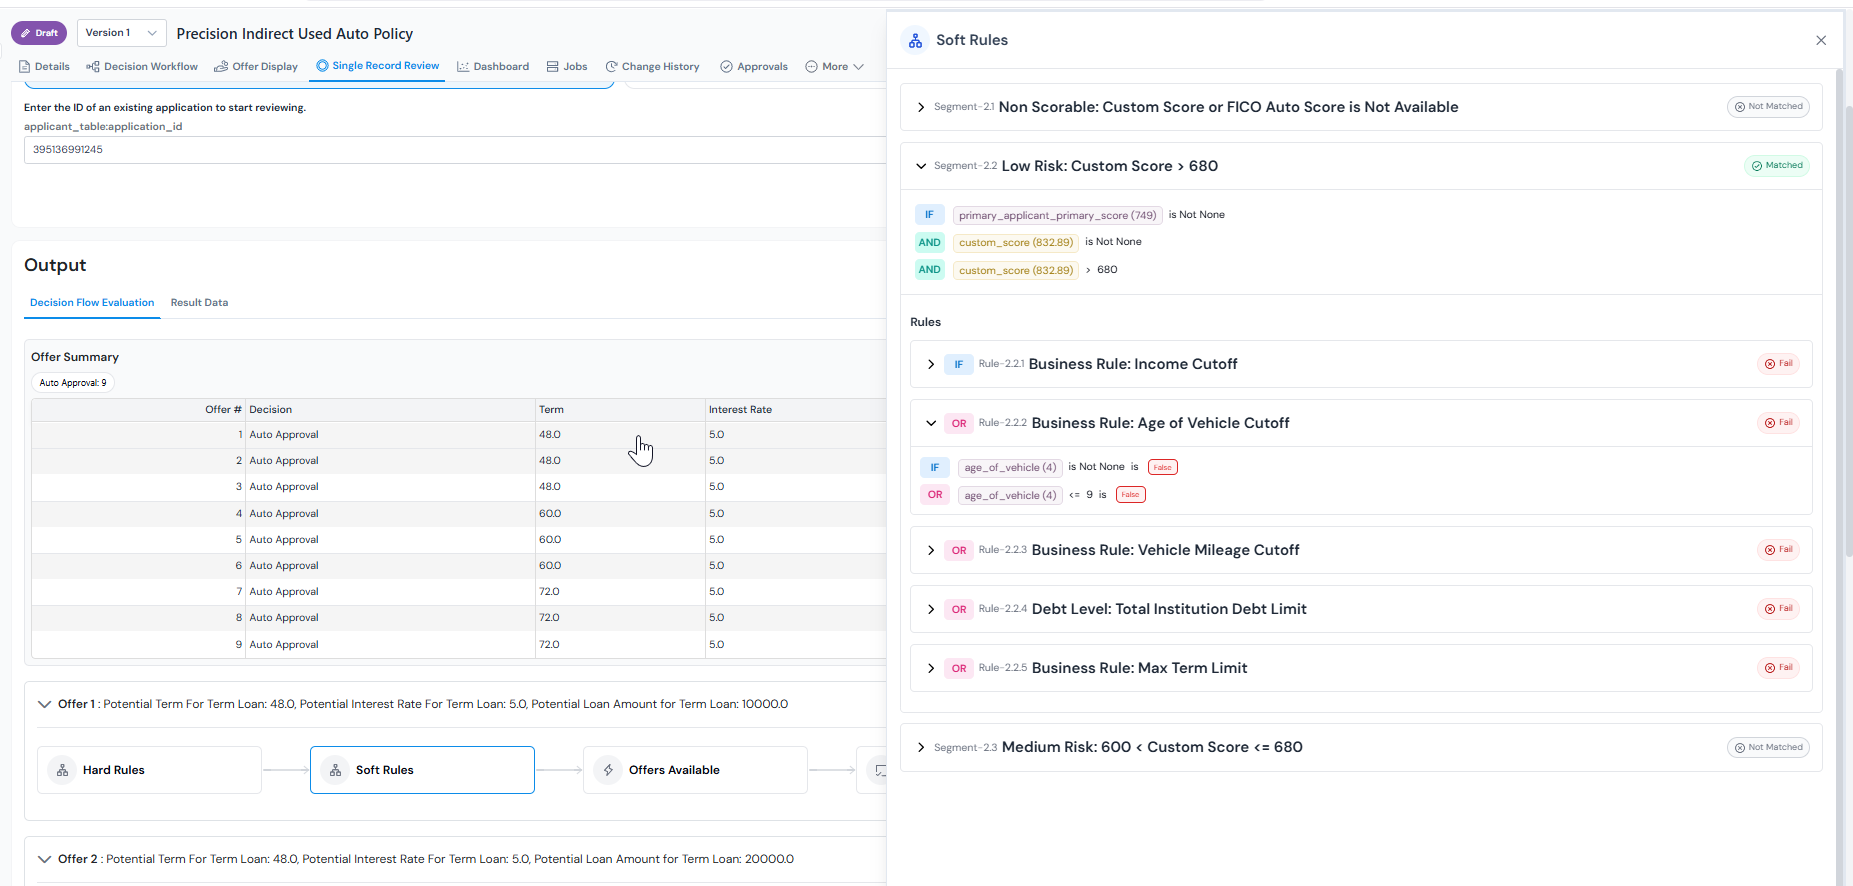The image size is (1853, 886).
Task: Open the Offer Display tab
Action: click(x=256, y=67)
